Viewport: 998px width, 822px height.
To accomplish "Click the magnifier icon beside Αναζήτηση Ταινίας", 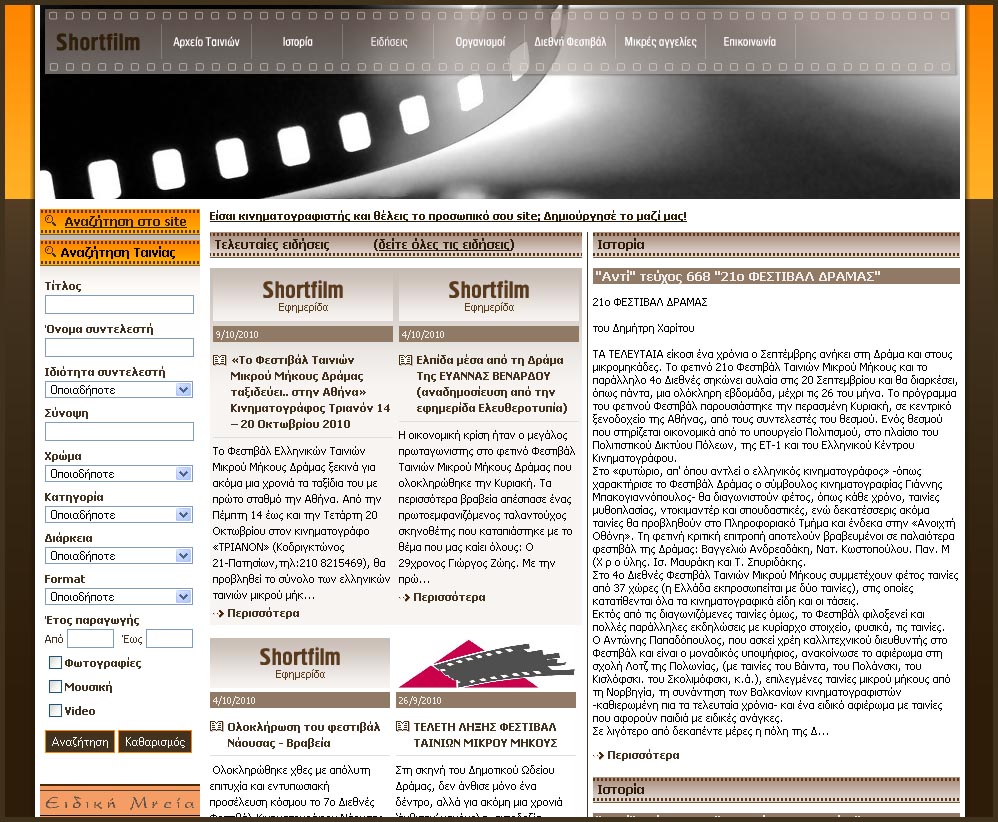I will tap(50, 252).
